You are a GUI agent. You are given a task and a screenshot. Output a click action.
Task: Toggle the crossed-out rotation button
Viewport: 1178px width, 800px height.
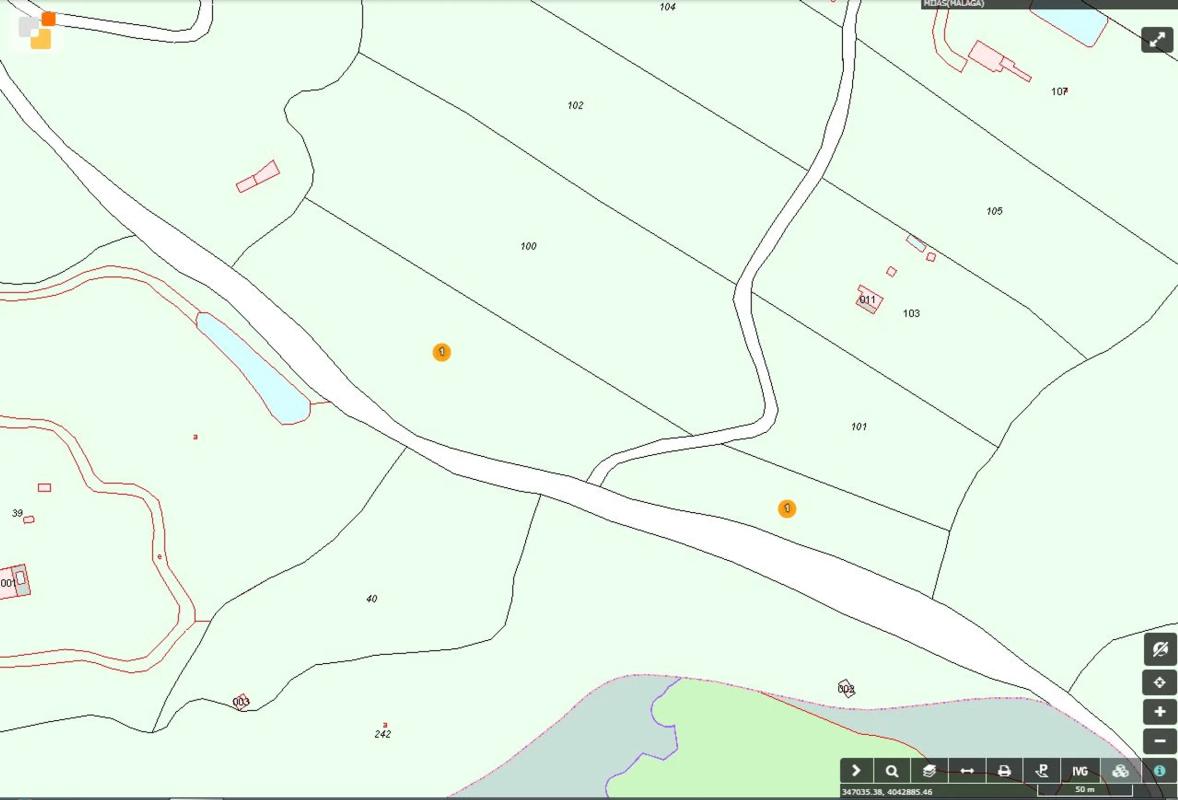tap(1159, 650)
